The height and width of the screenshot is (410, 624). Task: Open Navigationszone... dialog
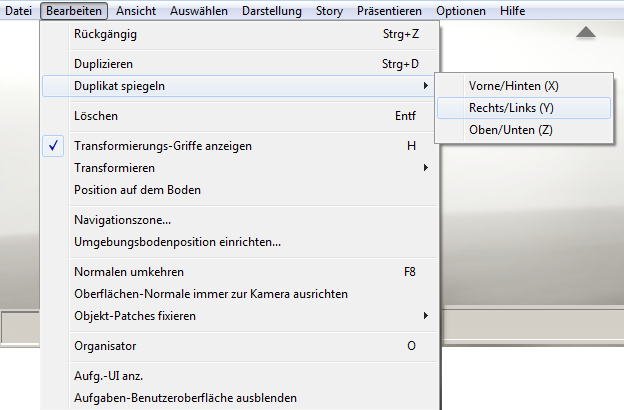point(239,220)
